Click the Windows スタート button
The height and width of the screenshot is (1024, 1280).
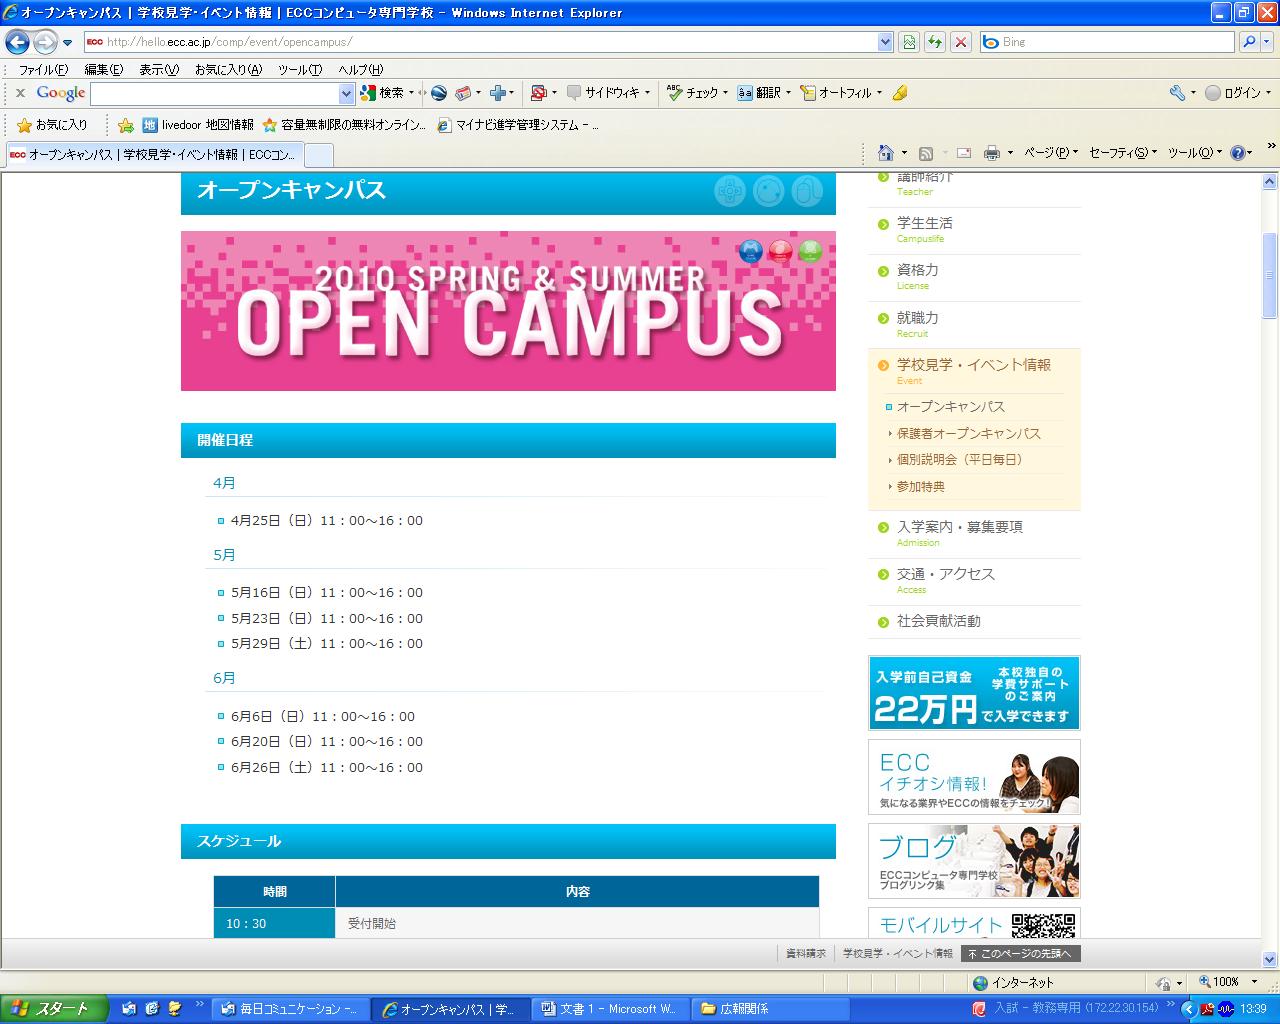coord(52,1008)
